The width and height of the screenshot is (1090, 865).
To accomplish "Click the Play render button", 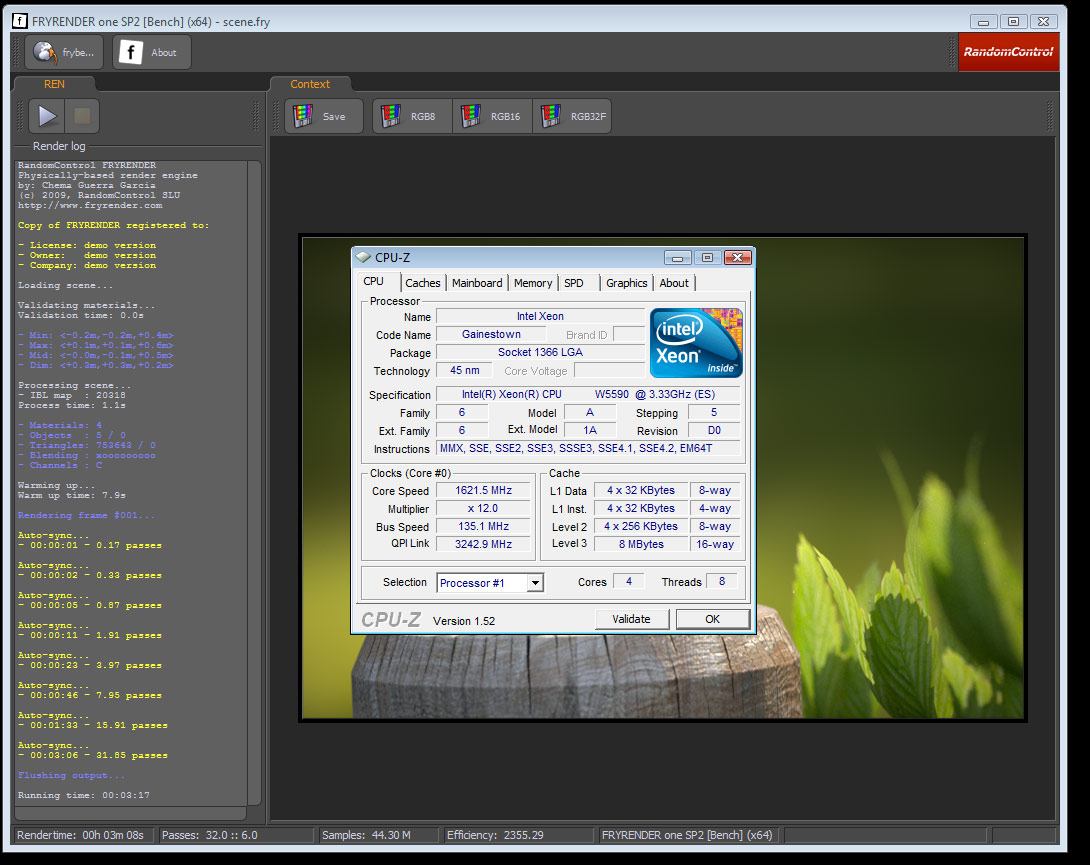I will coord(47,116).
